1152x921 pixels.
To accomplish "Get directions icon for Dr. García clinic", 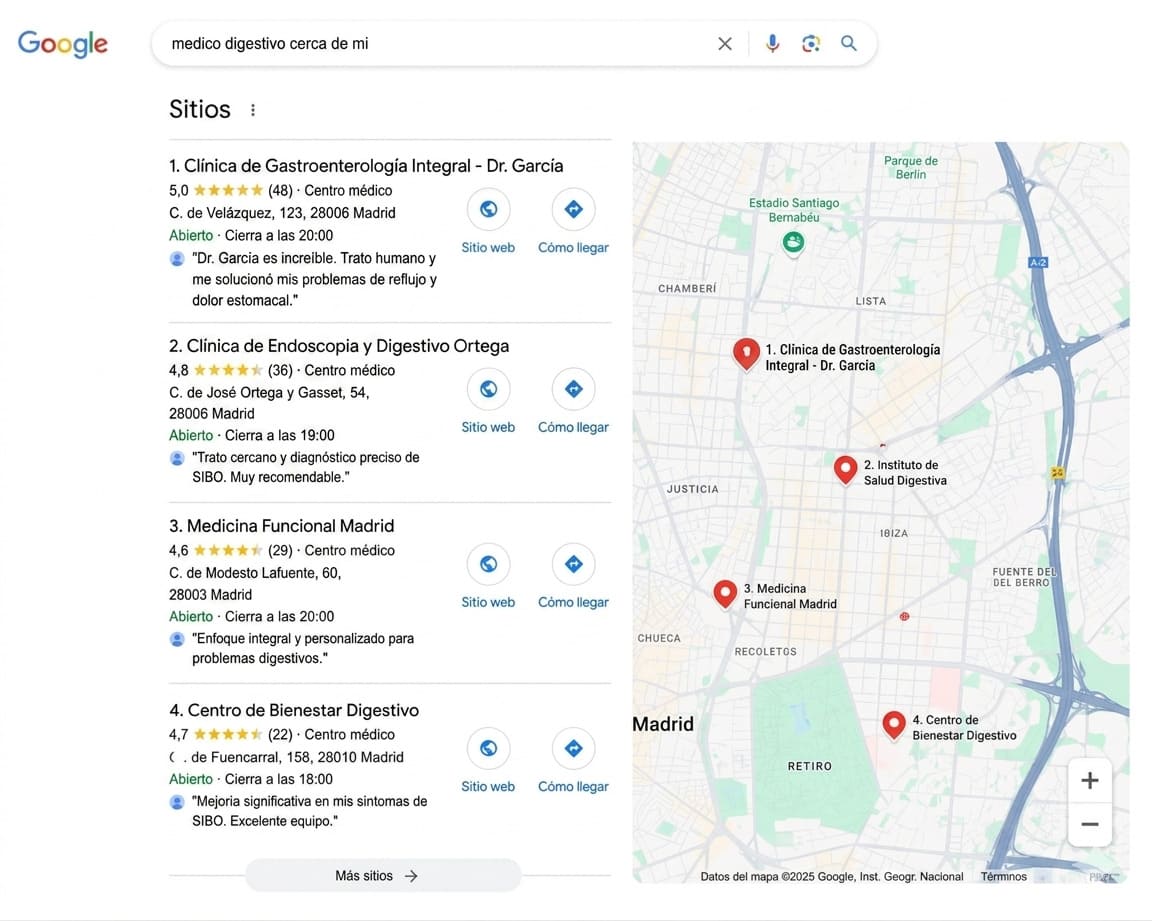I will [573, 209].
